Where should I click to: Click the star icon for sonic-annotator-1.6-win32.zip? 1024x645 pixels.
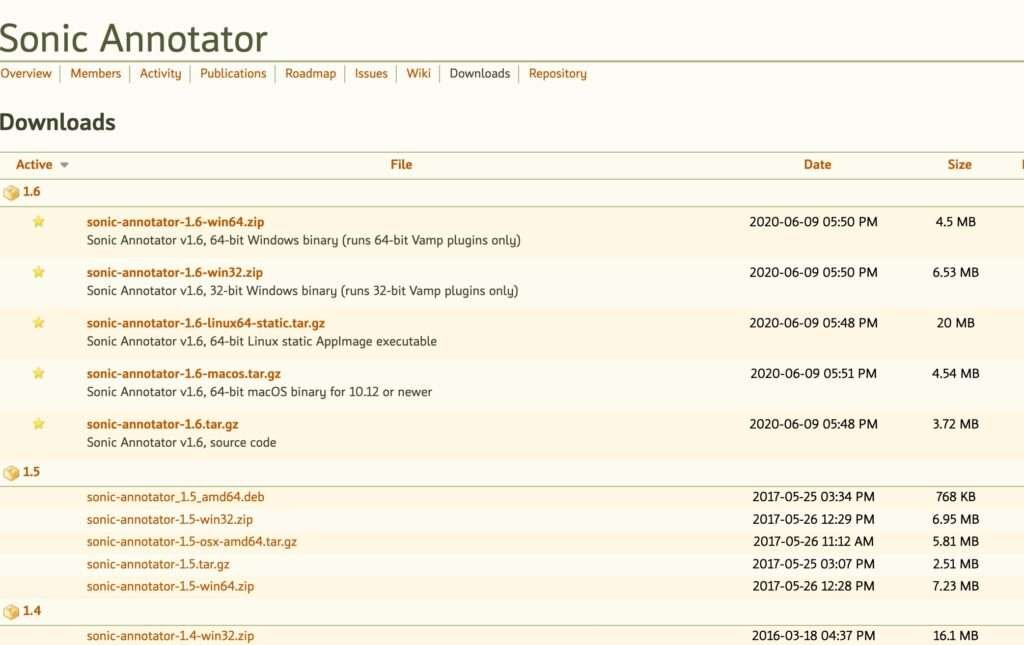pyautogui.click(x=39, y=272)
